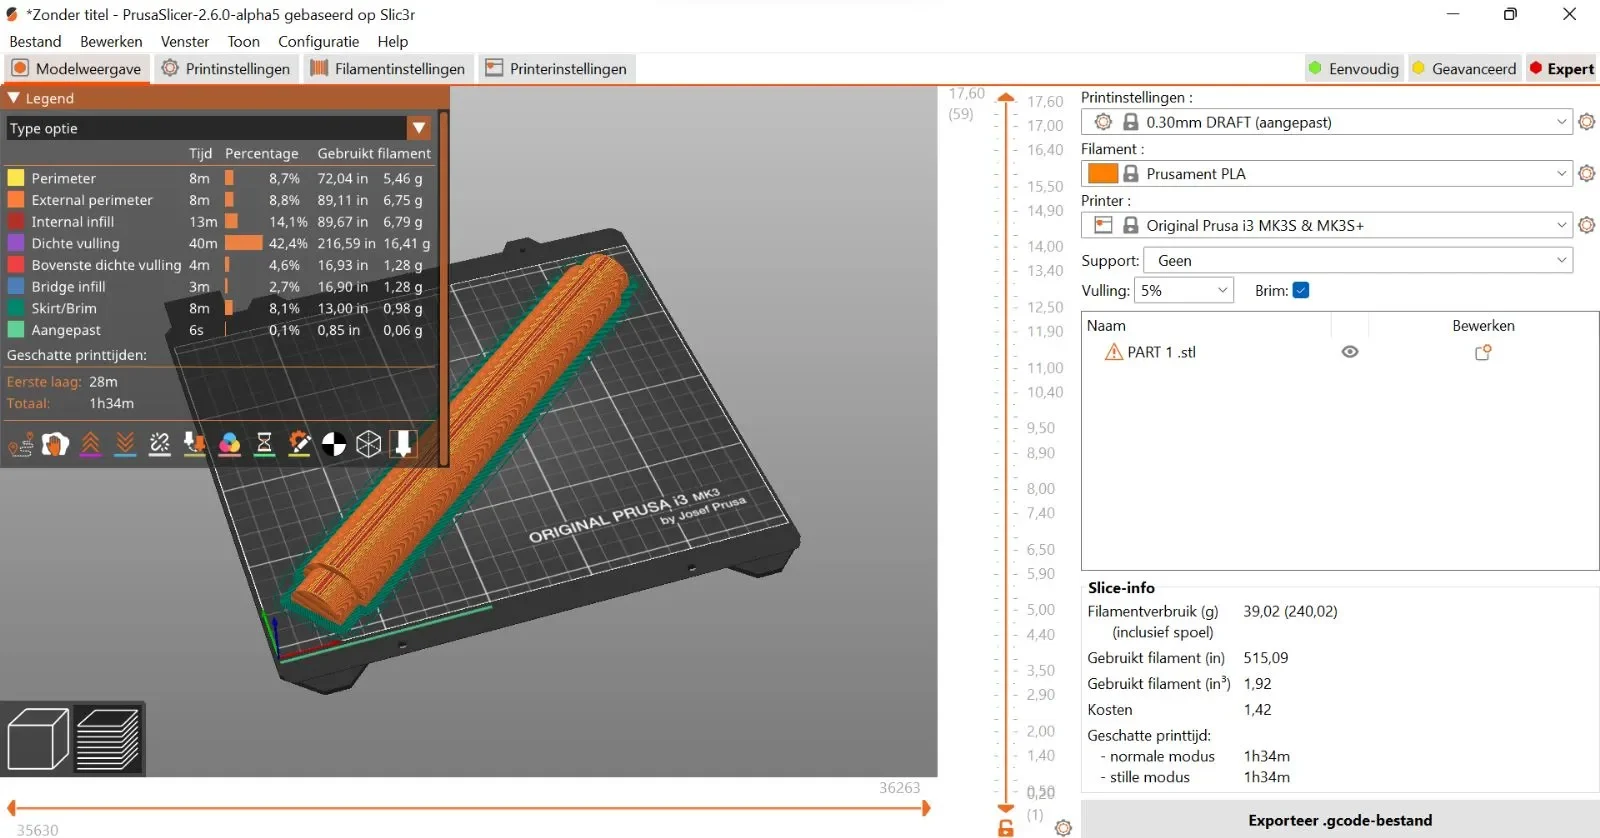The image size is (1600, 838).
Task: Switch to Modelweergave tab
Action: (77, 68)
